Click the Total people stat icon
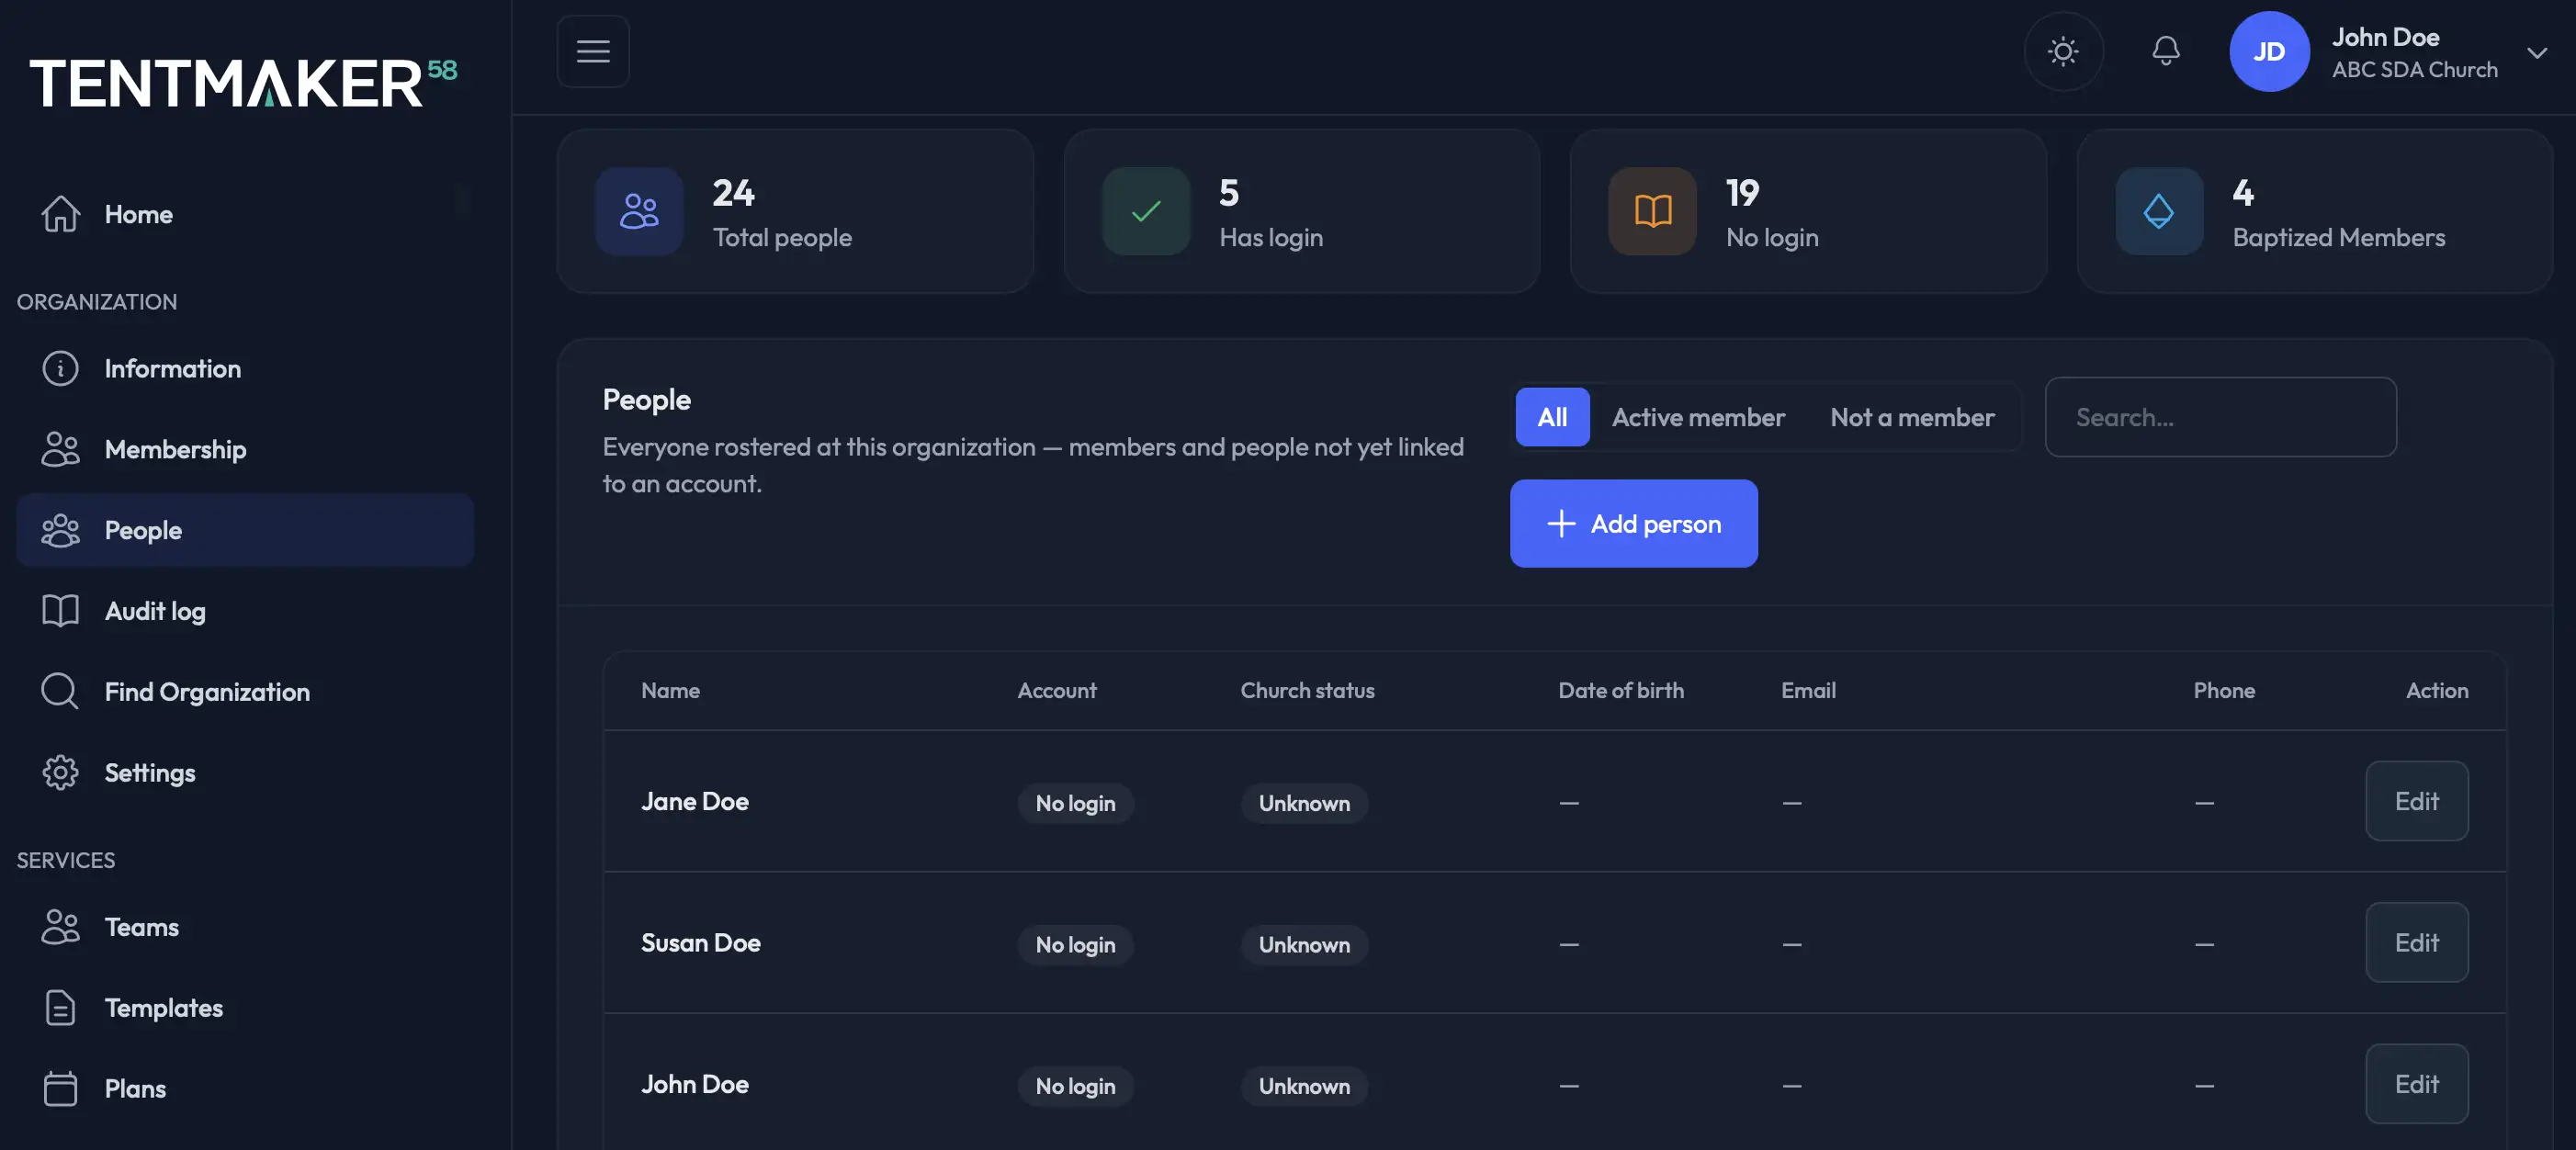2576x1150 pixels. [639, 211]
